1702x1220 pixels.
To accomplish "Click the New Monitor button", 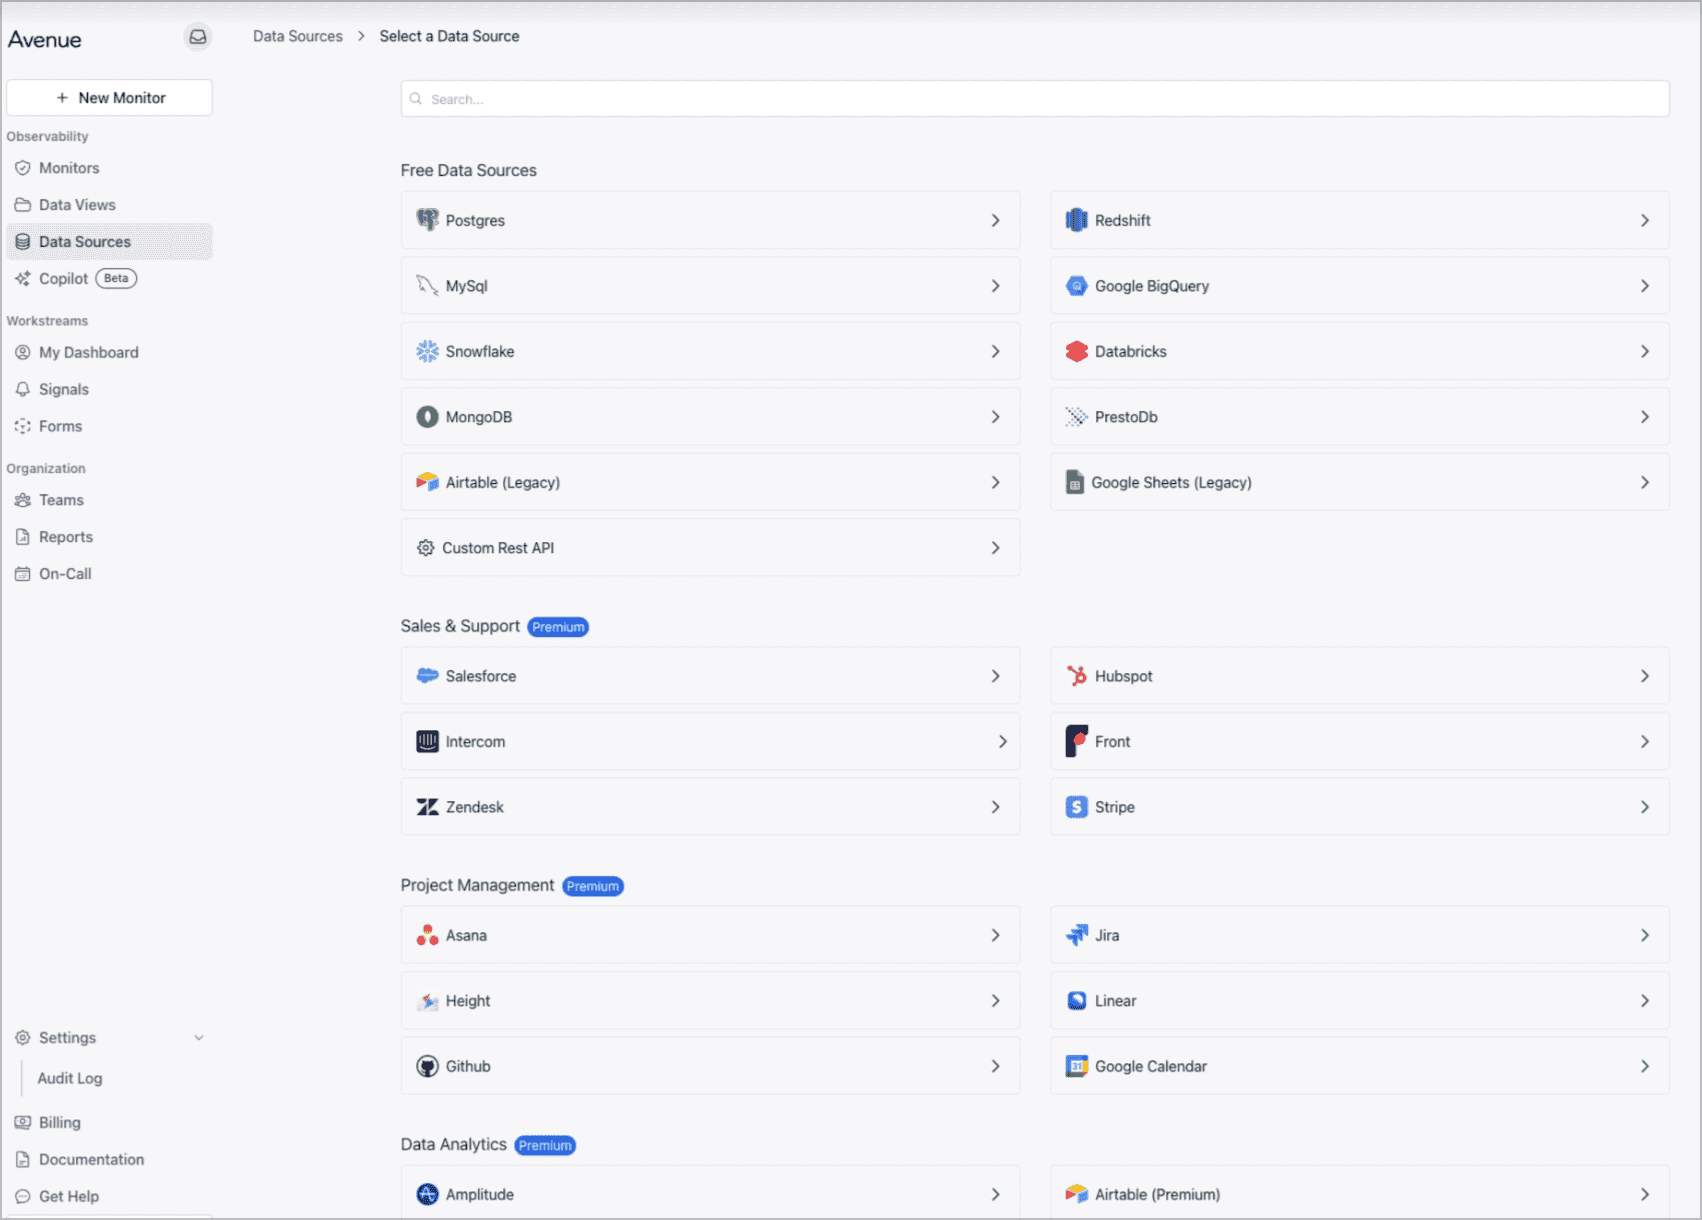I will [x=109, y=98].
